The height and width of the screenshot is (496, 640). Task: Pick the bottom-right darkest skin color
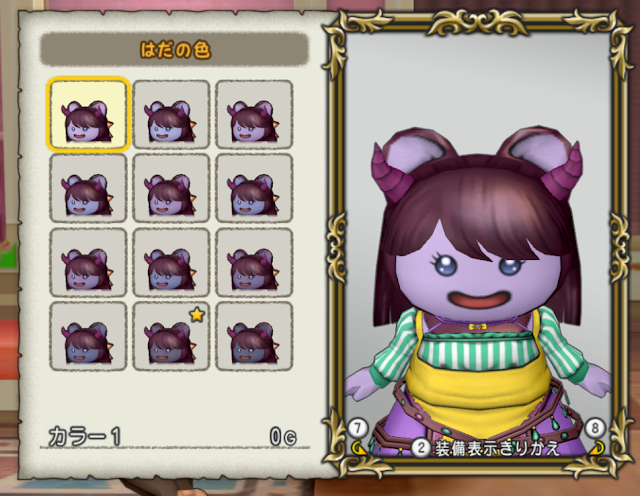click(x=254, y=336)
